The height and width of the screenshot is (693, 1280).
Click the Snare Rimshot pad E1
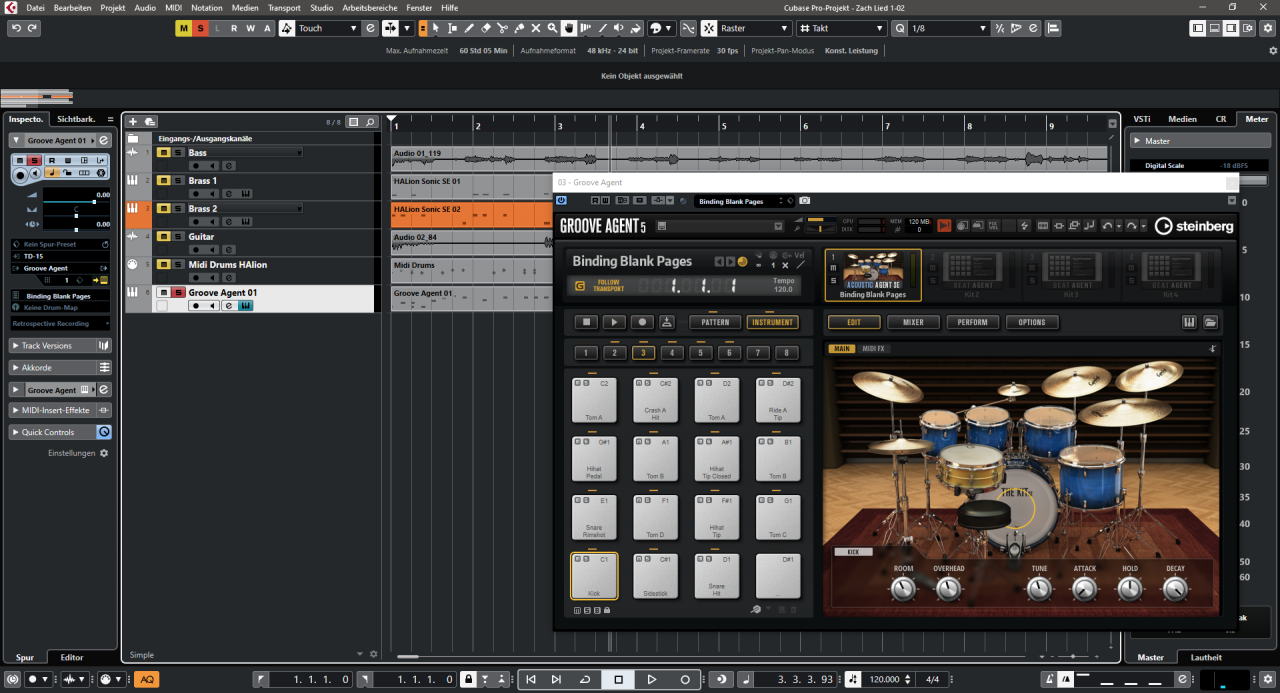coord(594,517)
